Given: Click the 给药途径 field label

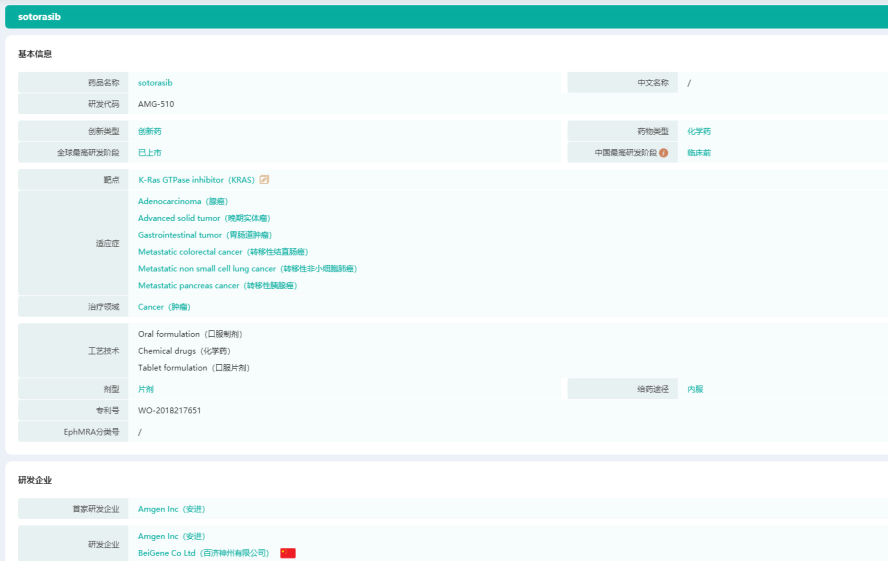Looking at the screenshot, I should pyautogui.click(x=653, y=389).
